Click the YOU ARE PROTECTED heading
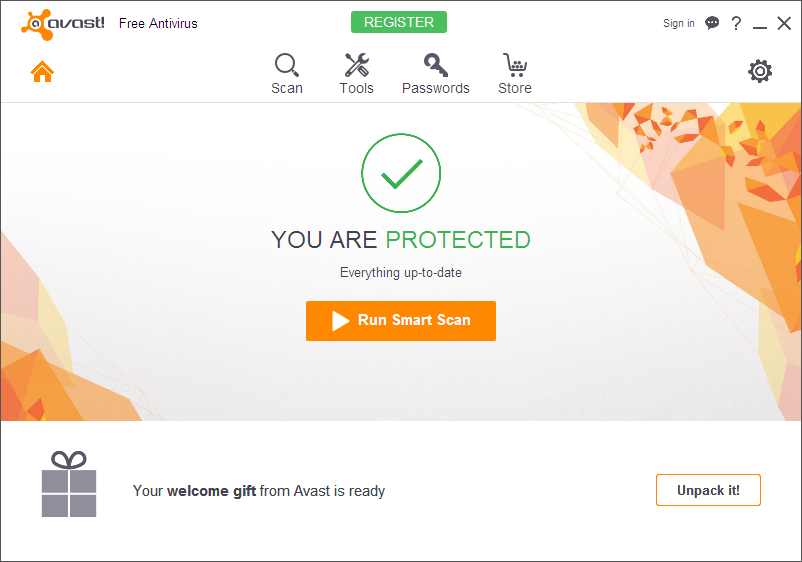The width and height of the screenshot is (802, 562). point(401,240)
